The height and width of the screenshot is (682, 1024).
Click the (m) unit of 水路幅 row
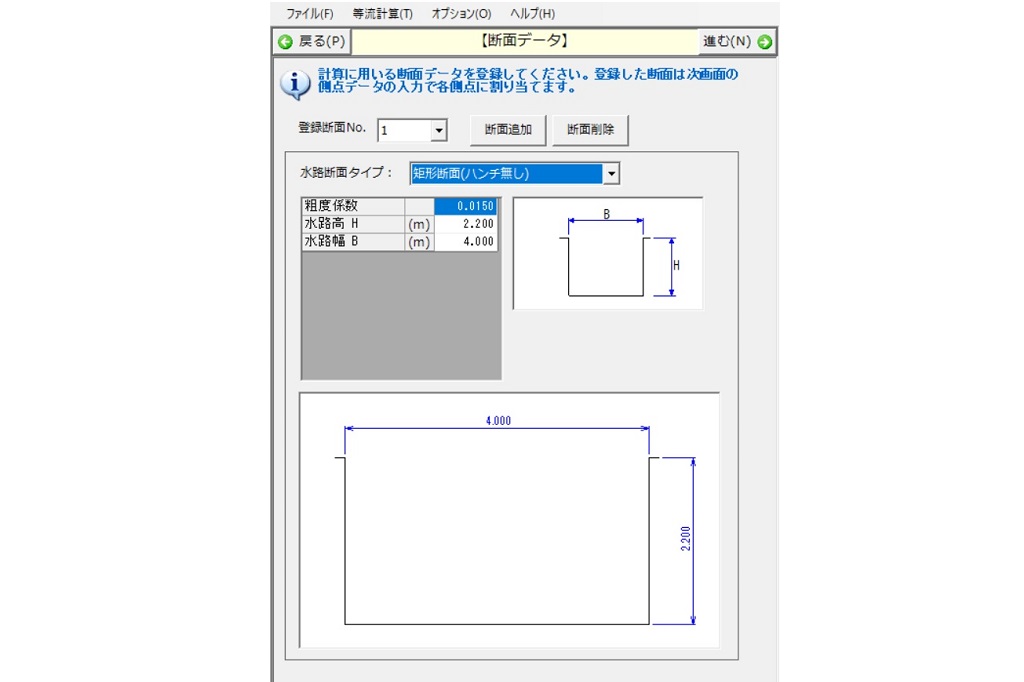point(419,242)
